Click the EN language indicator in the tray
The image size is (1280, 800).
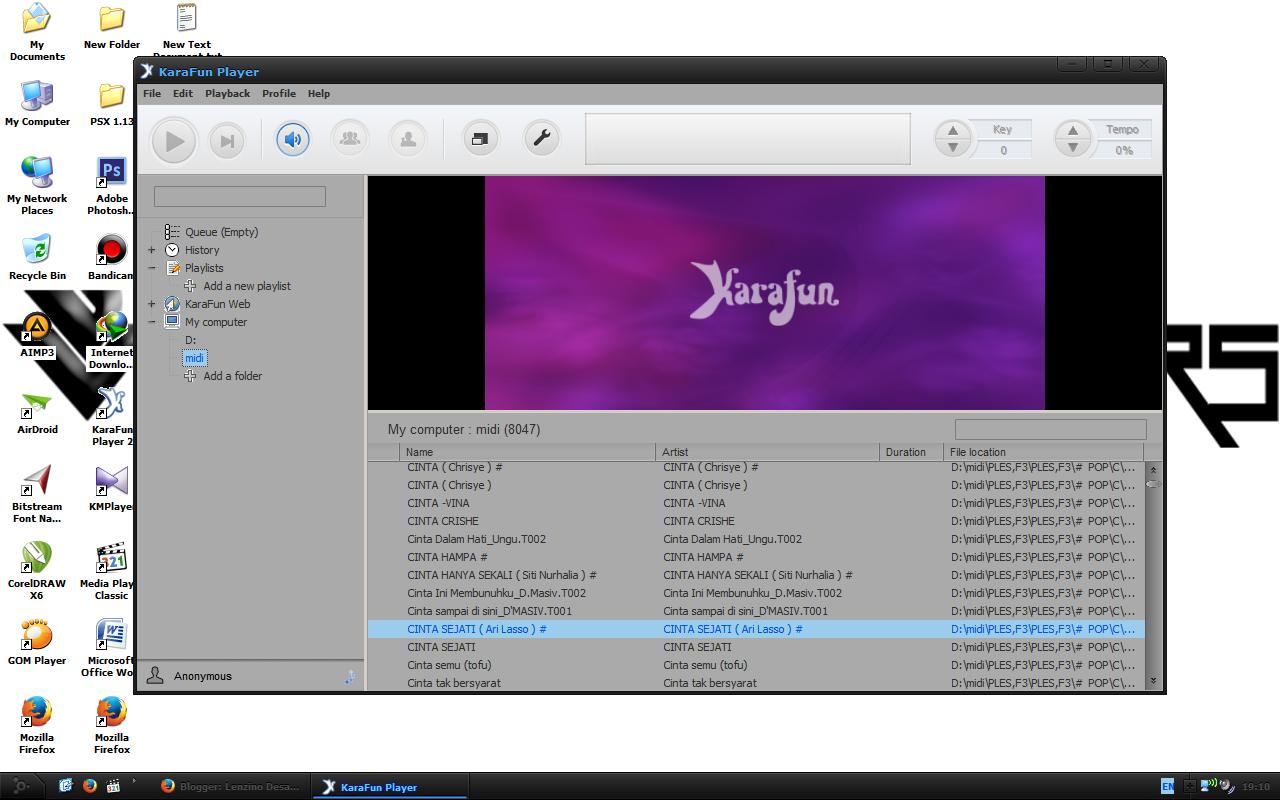point(1167,786)
